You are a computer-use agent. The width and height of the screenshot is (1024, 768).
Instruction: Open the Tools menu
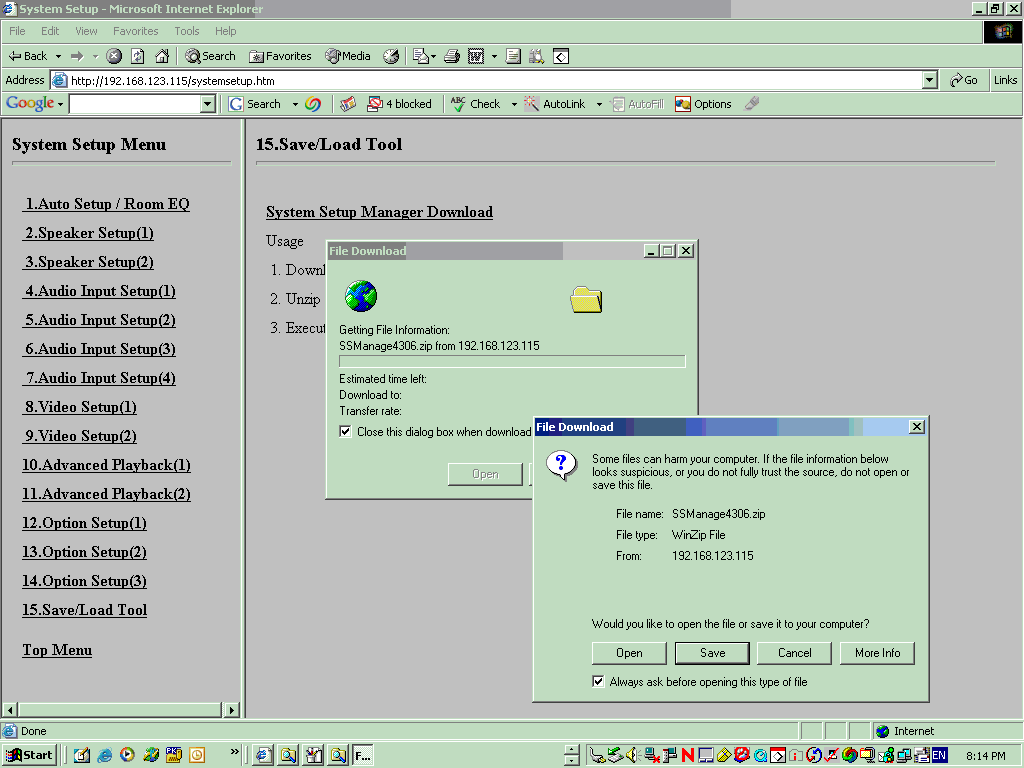coord(187,31)
